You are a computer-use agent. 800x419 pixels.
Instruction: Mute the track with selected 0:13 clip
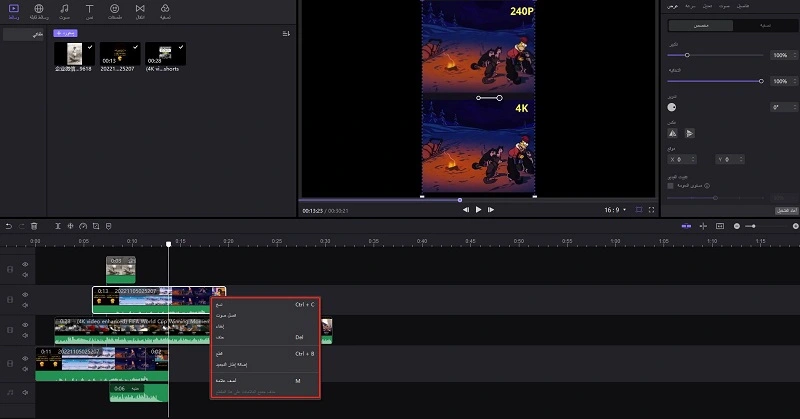(25, 305)
